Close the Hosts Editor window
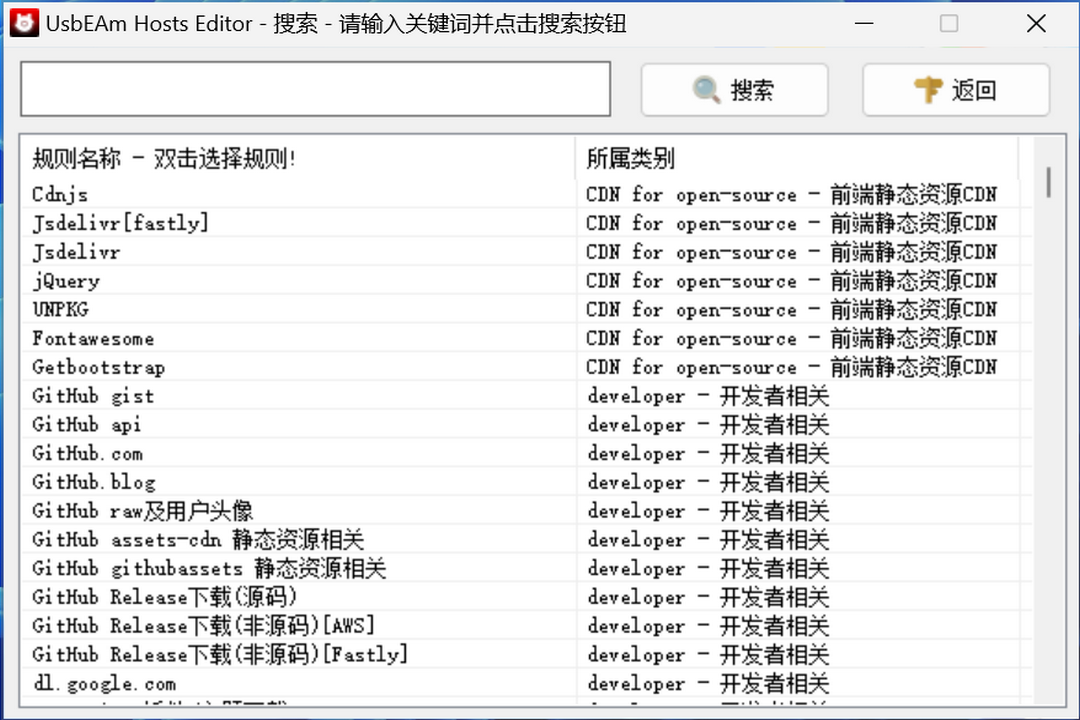1080x720 pixels. pyautogui.click(x=1036, y=23)
